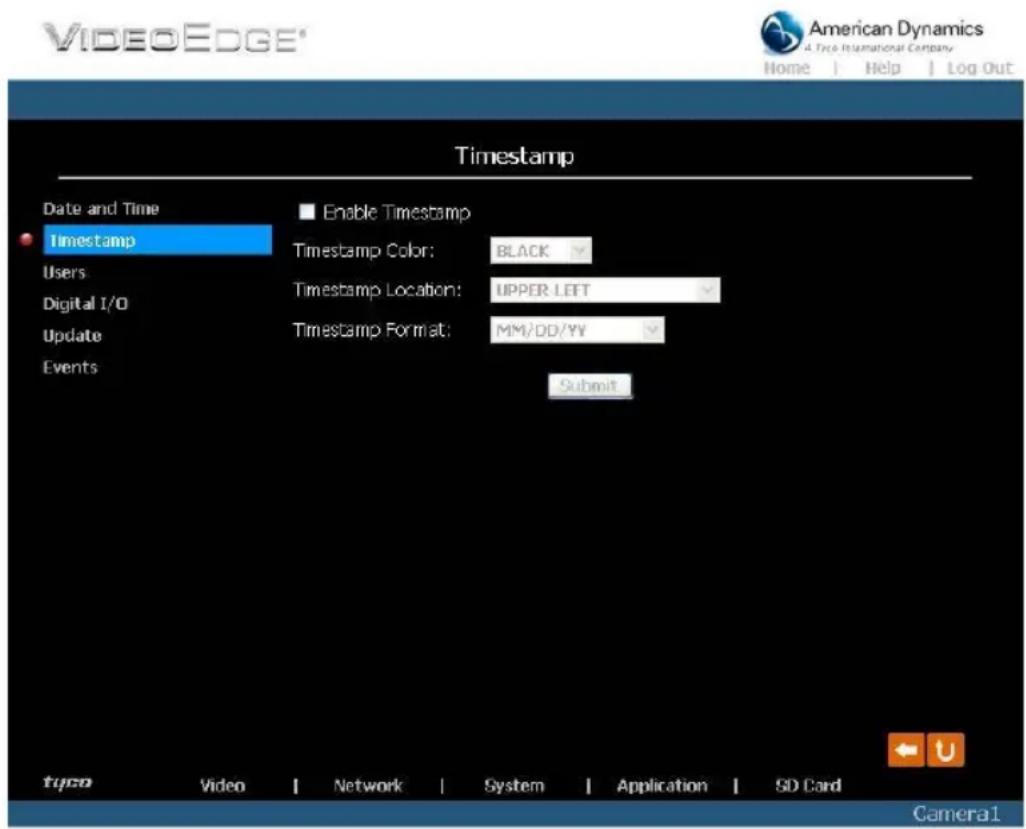
Task: Click the Camera1 label
Action: pyautogui.click(x=956, y=813)
